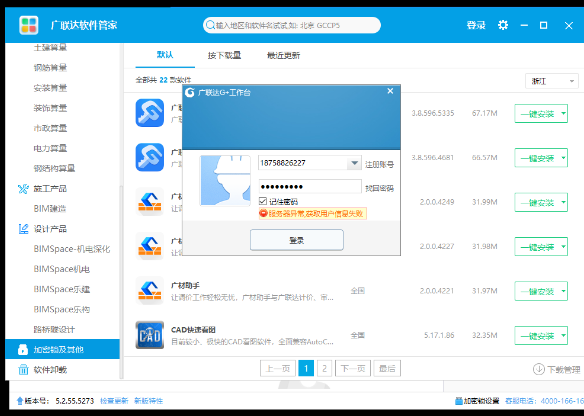
Task: Select 土建算量 in the sidebar
Action: 50,47
